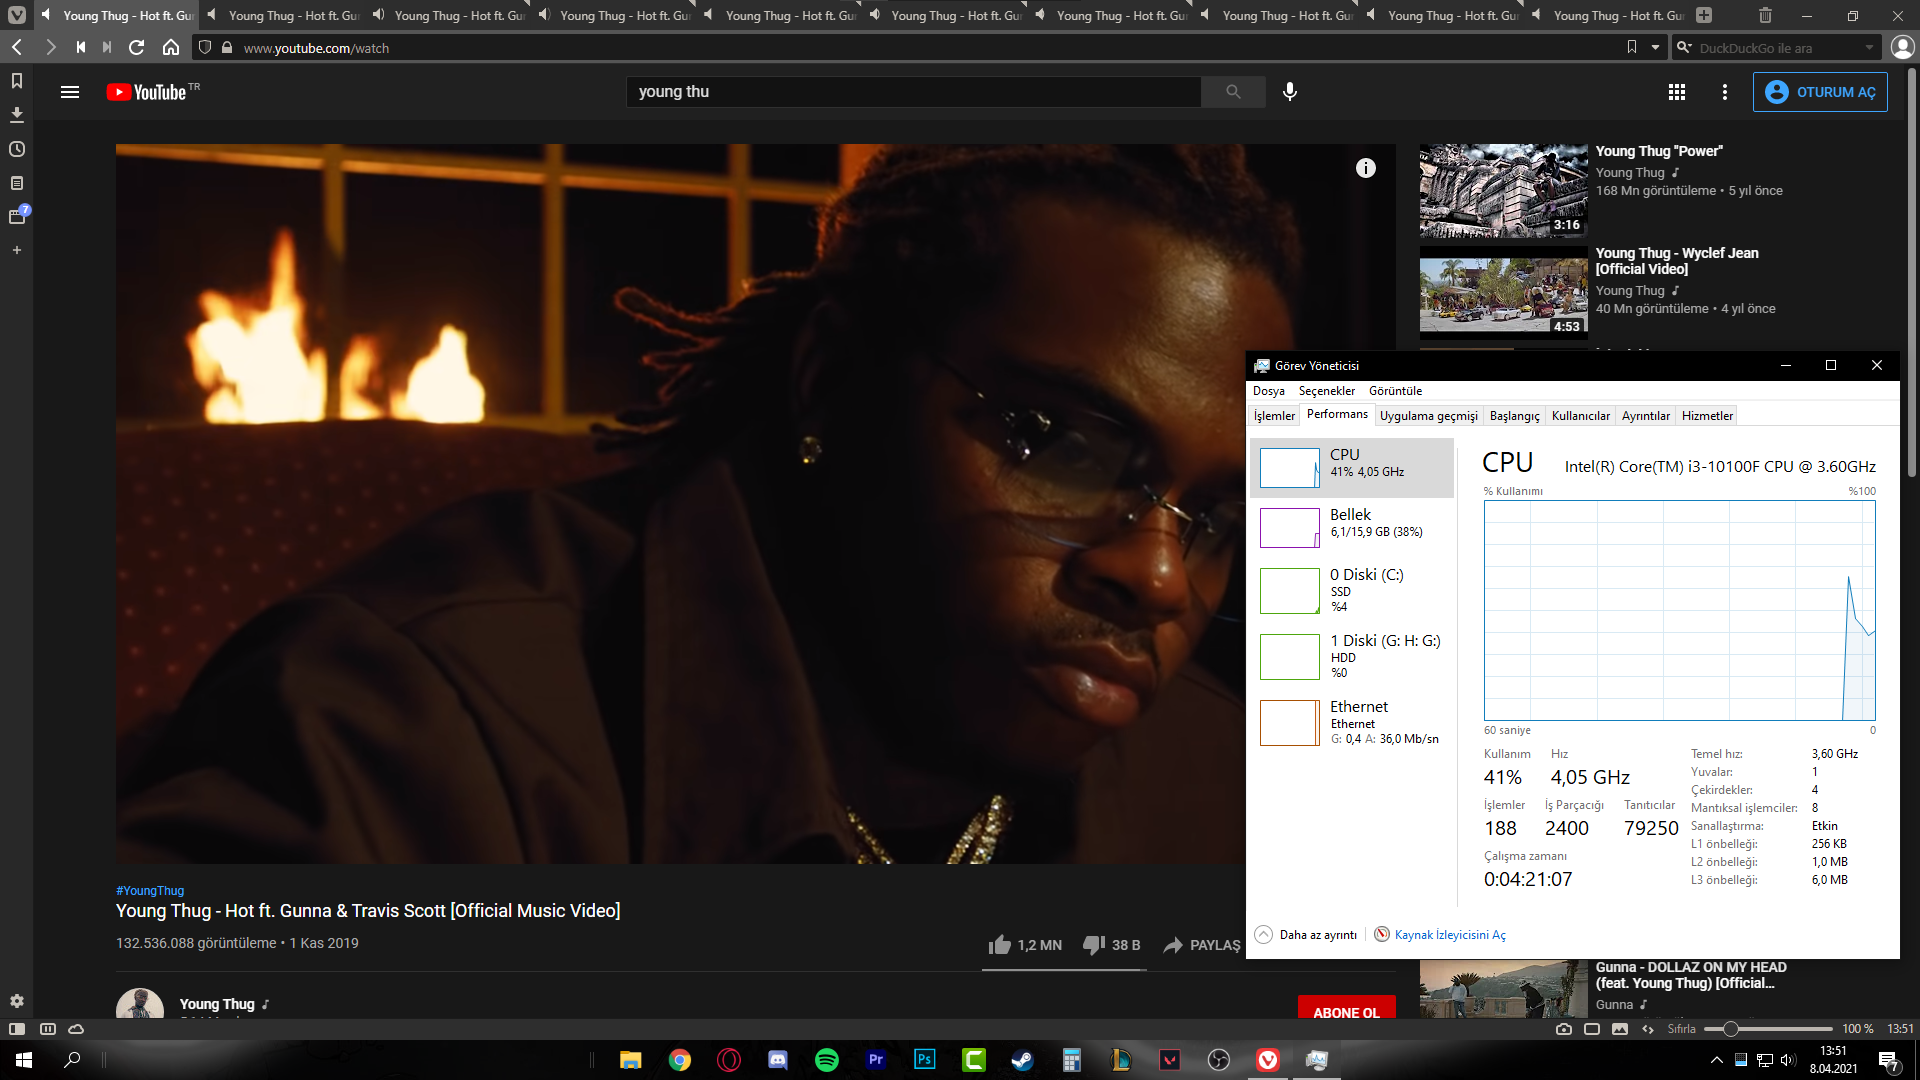Collapse Task Manager with Daha az ayrıntı

pos(1307,934)
